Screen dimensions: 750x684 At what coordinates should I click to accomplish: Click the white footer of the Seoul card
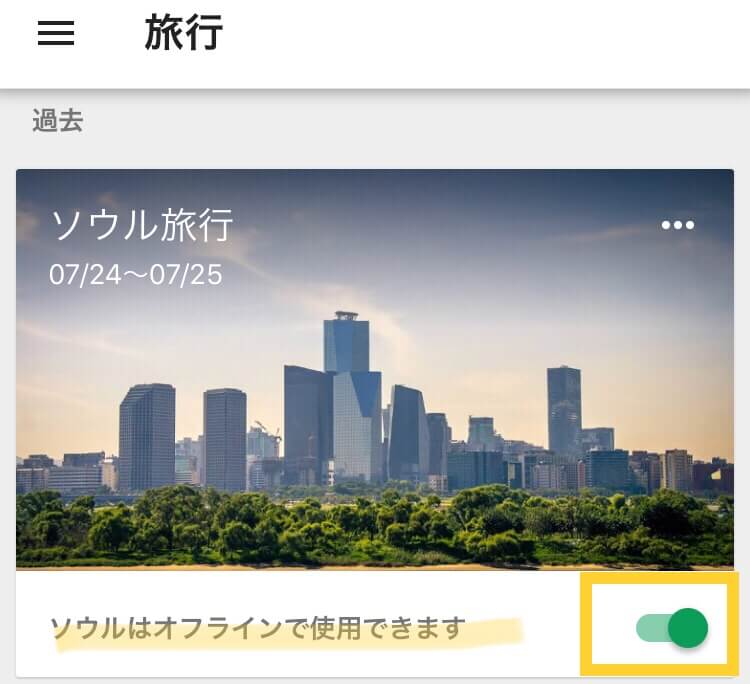[x=375, y=623]
